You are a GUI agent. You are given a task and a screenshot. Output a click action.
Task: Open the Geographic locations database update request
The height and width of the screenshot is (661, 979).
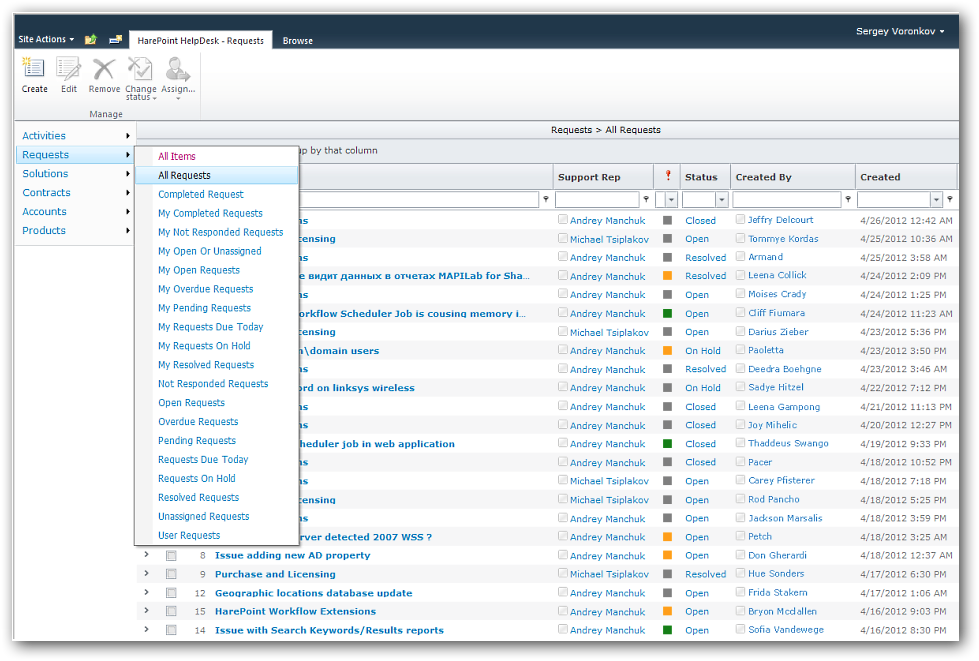tap(313, 593)
